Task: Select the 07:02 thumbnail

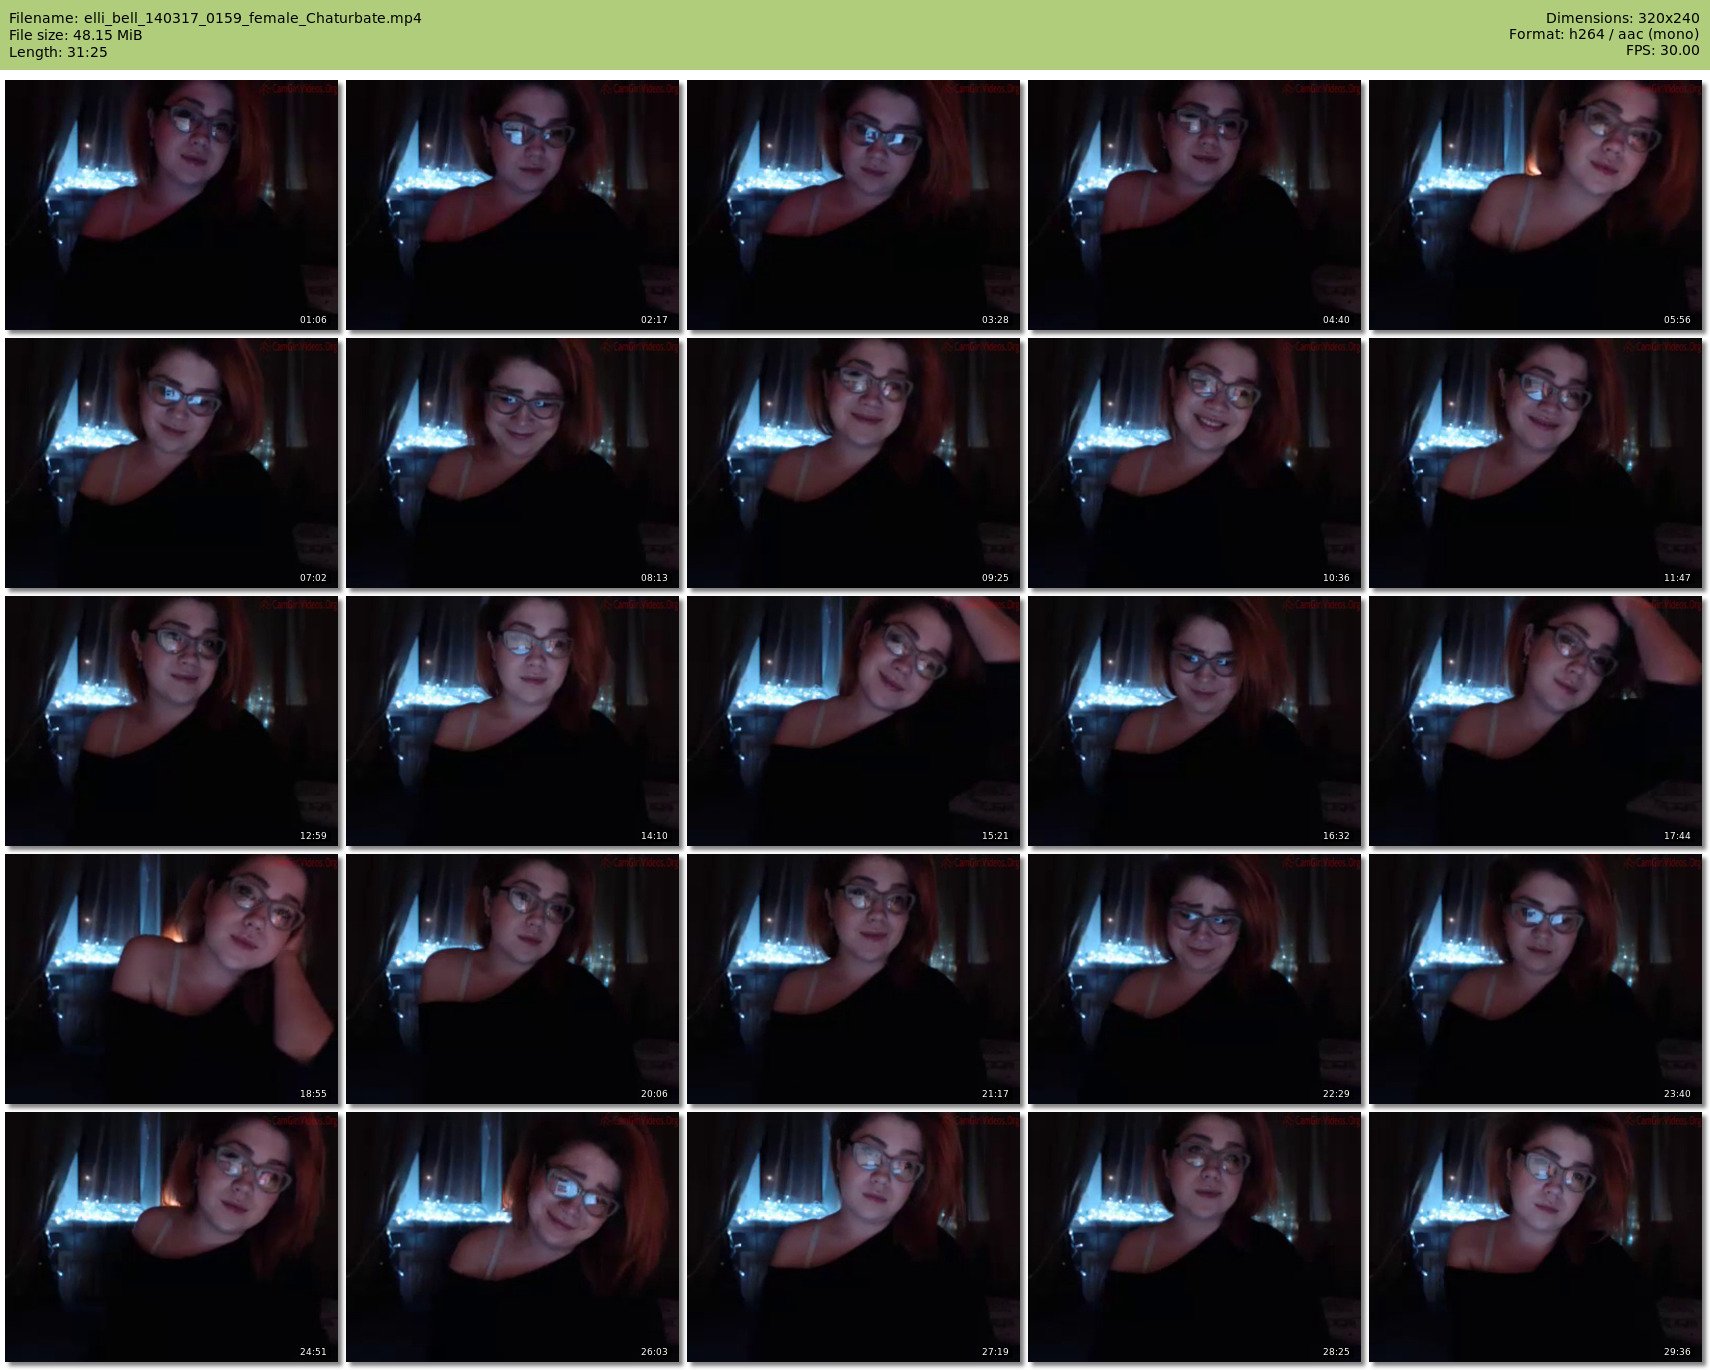Action: tap(172, 463)
